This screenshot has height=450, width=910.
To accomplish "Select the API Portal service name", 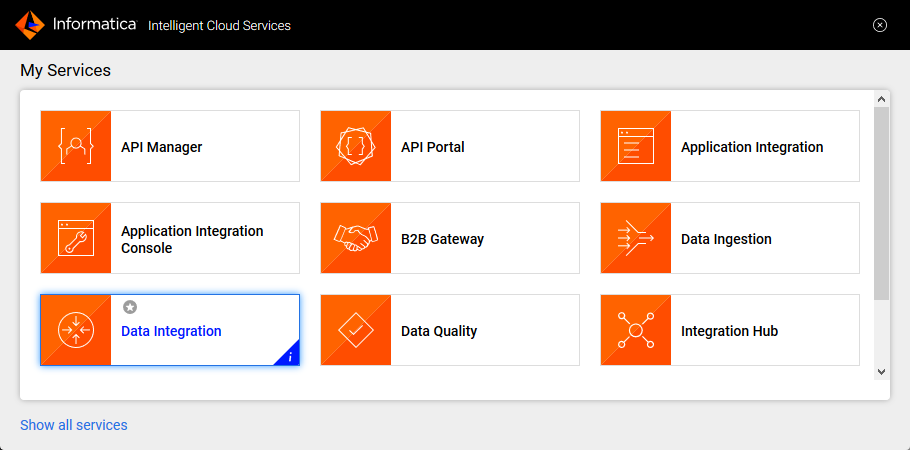I will pyautogui.click(x=432, y=147).
